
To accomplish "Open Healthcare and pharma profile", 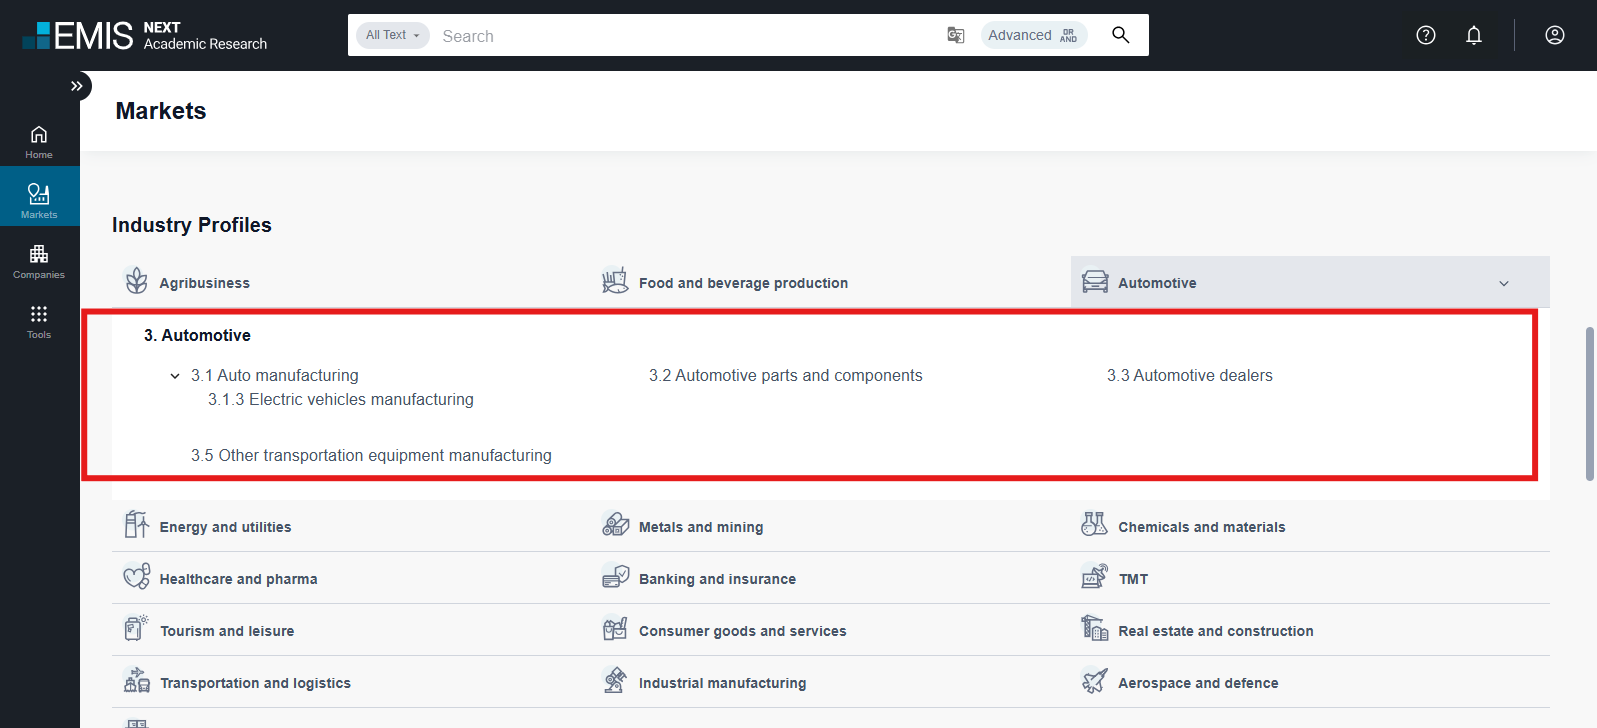I will (238, 579).
